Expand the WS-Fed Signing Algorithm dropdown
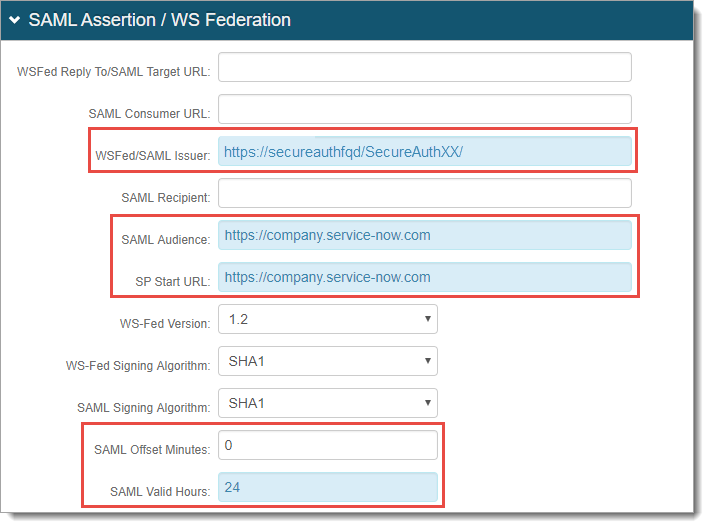Viewport: 709px width, 528px height. [x=328, y=361]
